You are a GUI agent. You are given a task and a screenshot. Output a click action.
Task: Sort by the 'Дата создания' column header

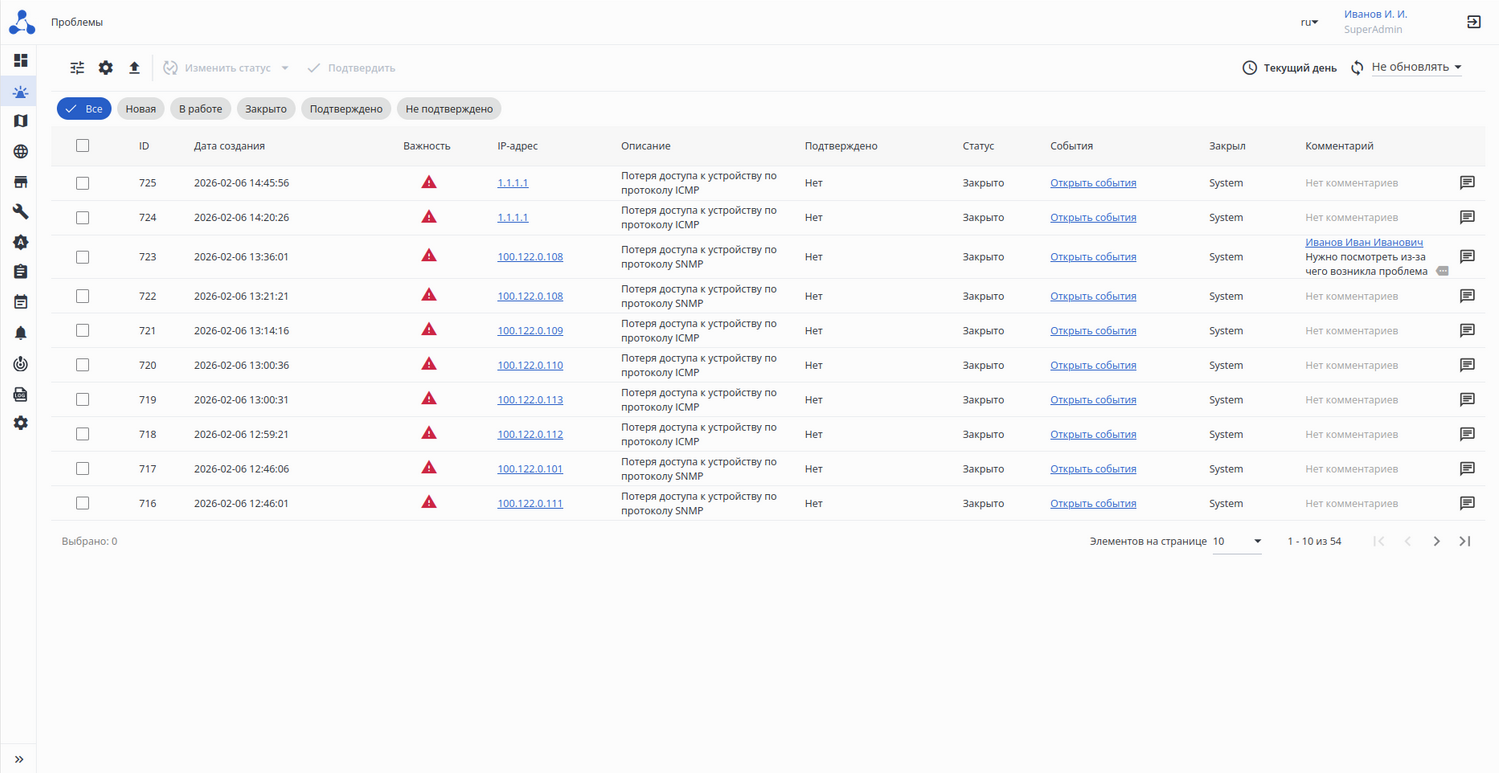(x=229, y=146)
